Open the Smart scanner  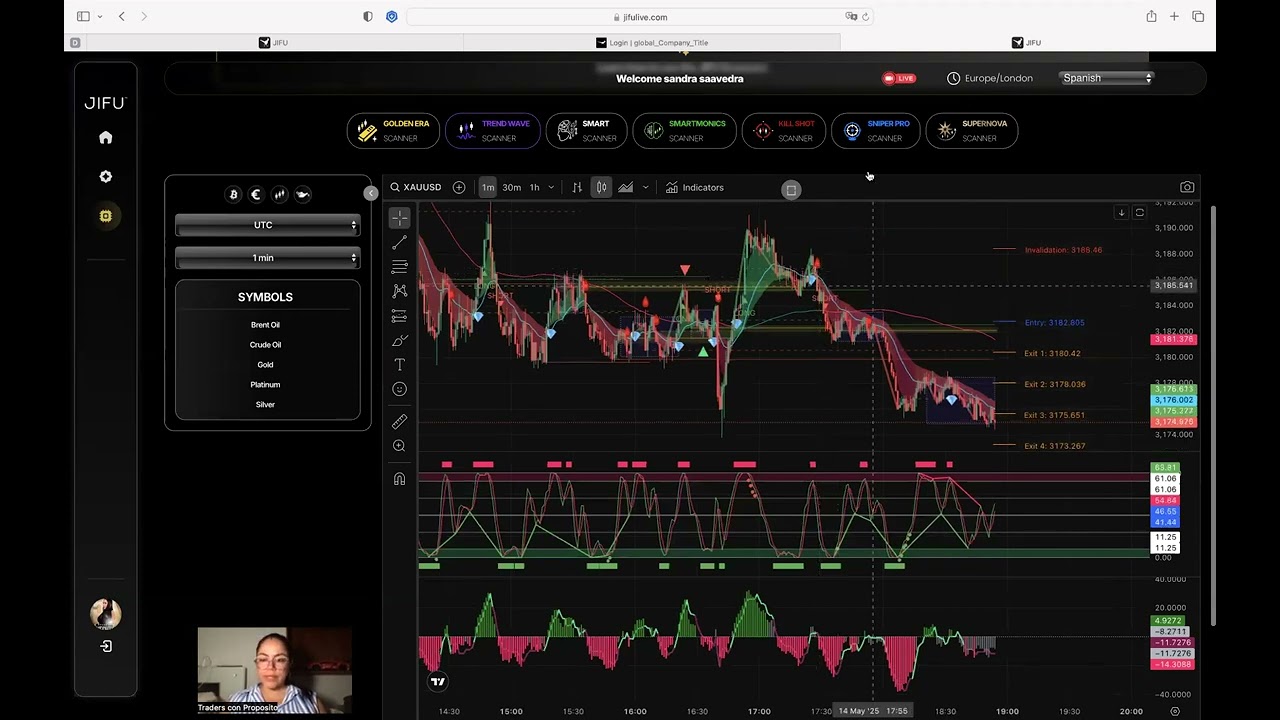click(x=586, y=131)
